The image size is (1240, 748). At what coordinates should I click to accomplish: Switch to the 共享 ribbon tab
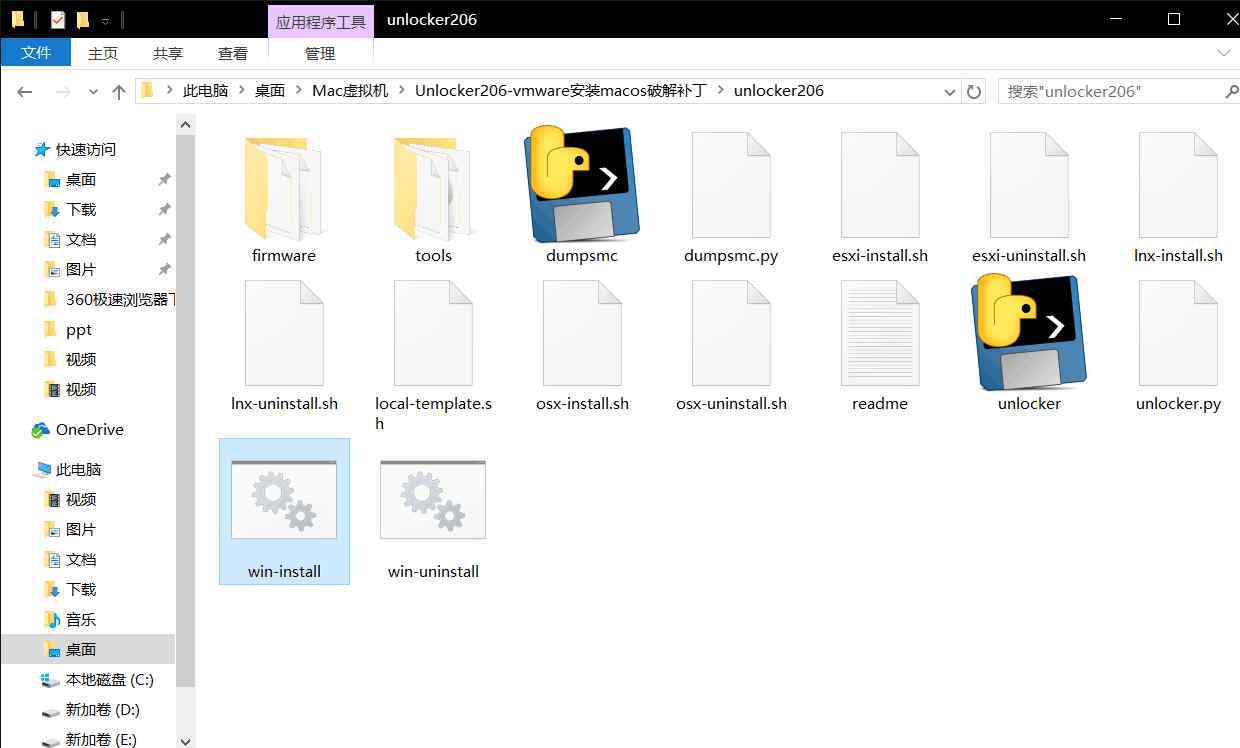tap(168, 53)
